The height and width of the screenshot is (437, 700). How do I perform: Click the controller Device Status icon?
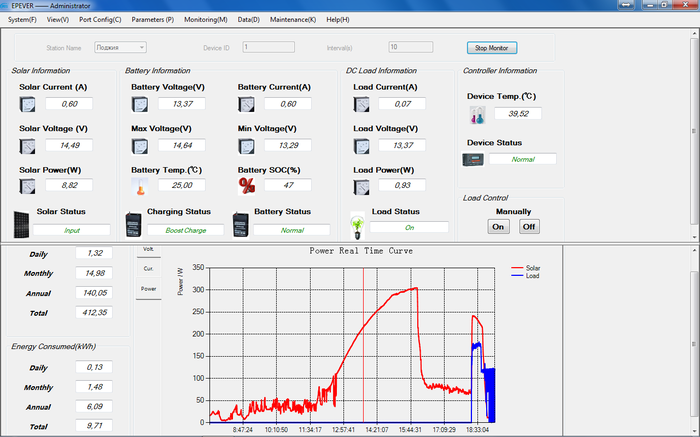[473, 159]
